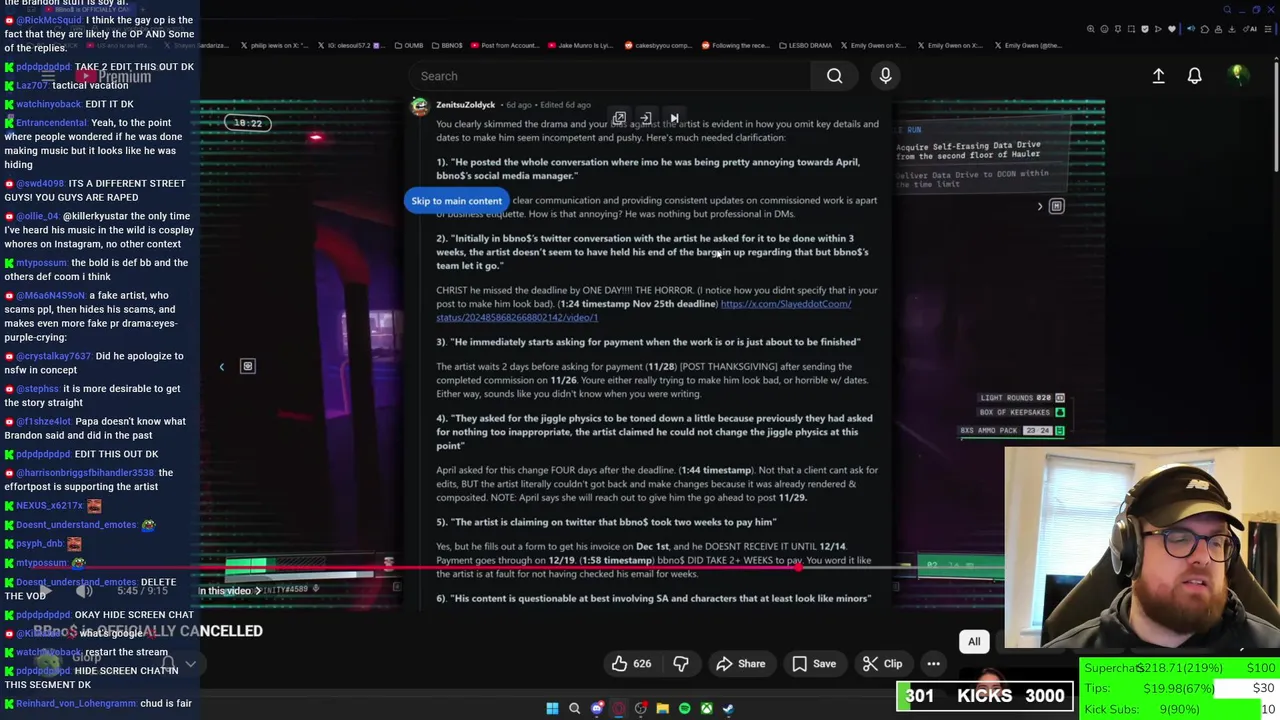Open 'Jake Munro Is Lyi...' bookmark
Viewport: 1280px width, 720px height.
(579, 45)
